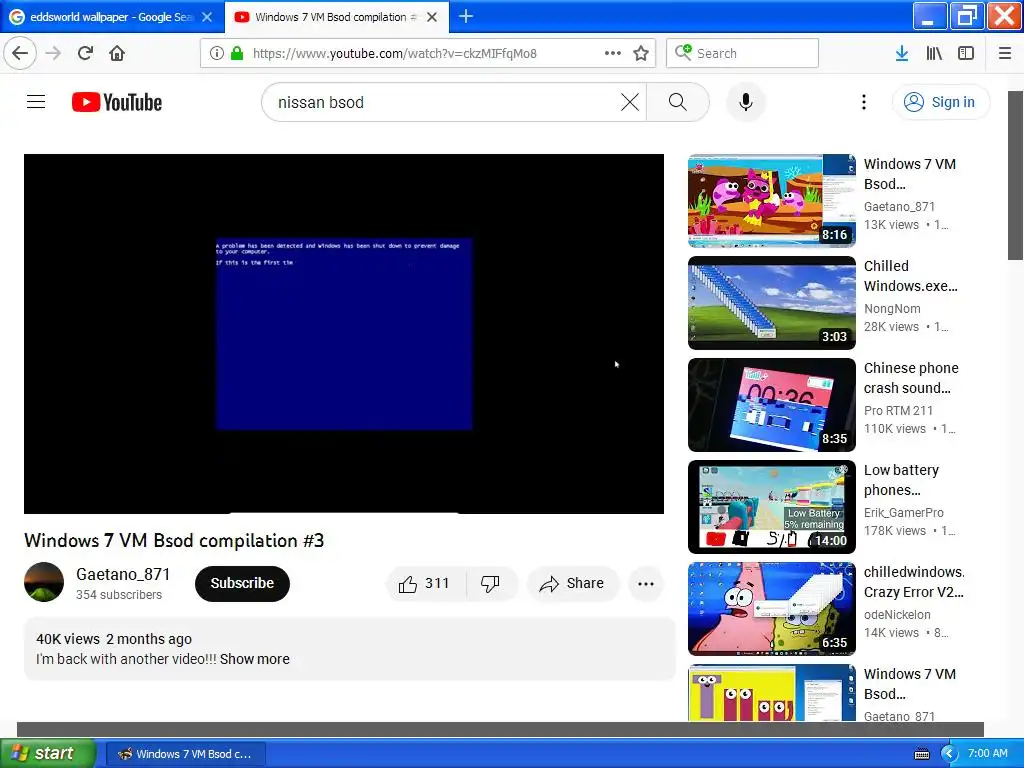Open Pro RTM 211 channel name
The image size is (1024, 768).
pyautogui.click(x=898, y=410)
